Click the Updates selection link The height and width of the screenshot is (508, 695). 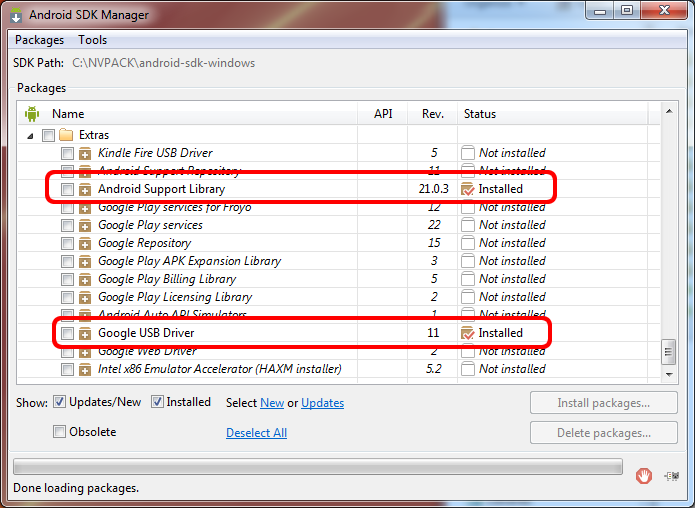pyautogui.click(x=323, y=403)
